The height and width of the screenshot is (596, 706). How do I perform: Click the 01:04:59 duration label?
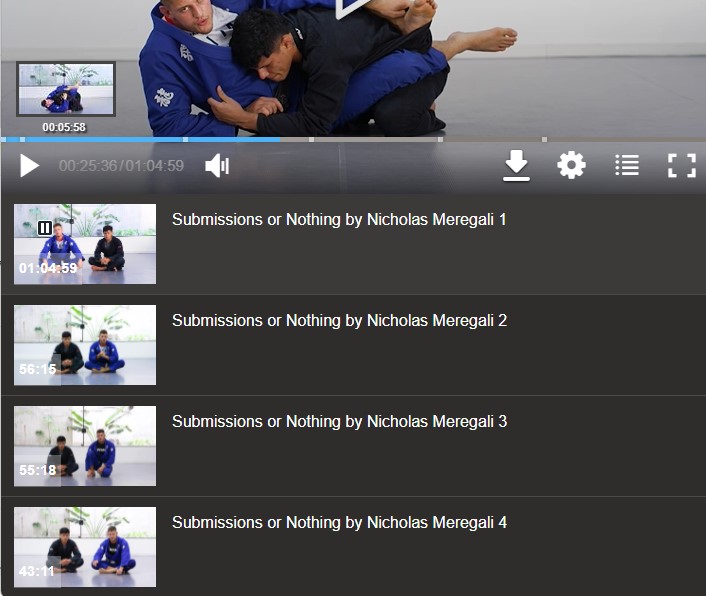[x=48, y=268]
